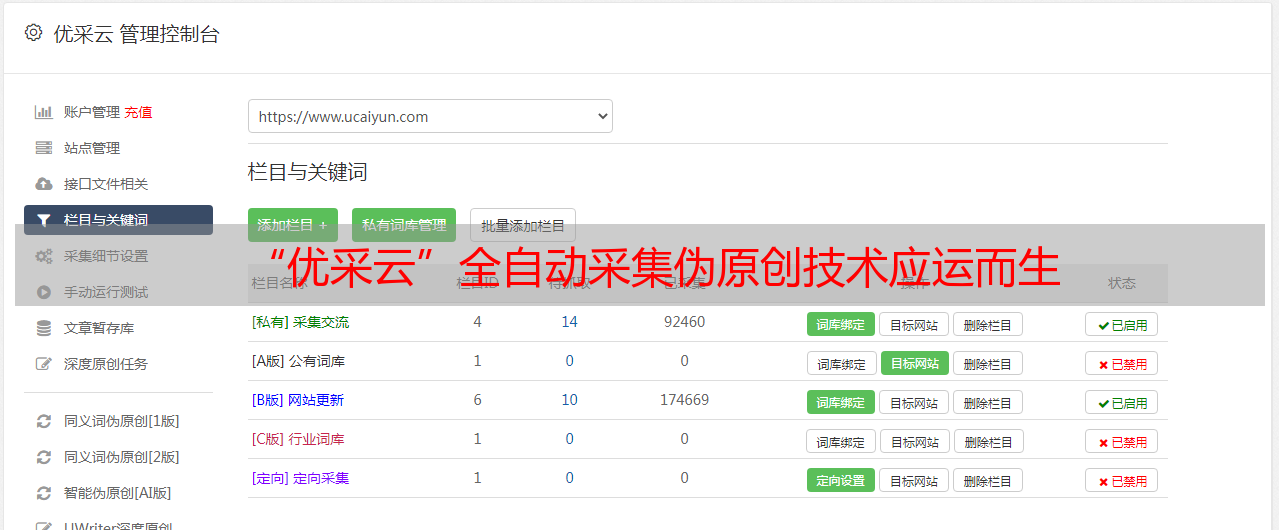Click the [C版] 行业词库 column name
The height and width of the screenshot is (530, 1279).
298,439
